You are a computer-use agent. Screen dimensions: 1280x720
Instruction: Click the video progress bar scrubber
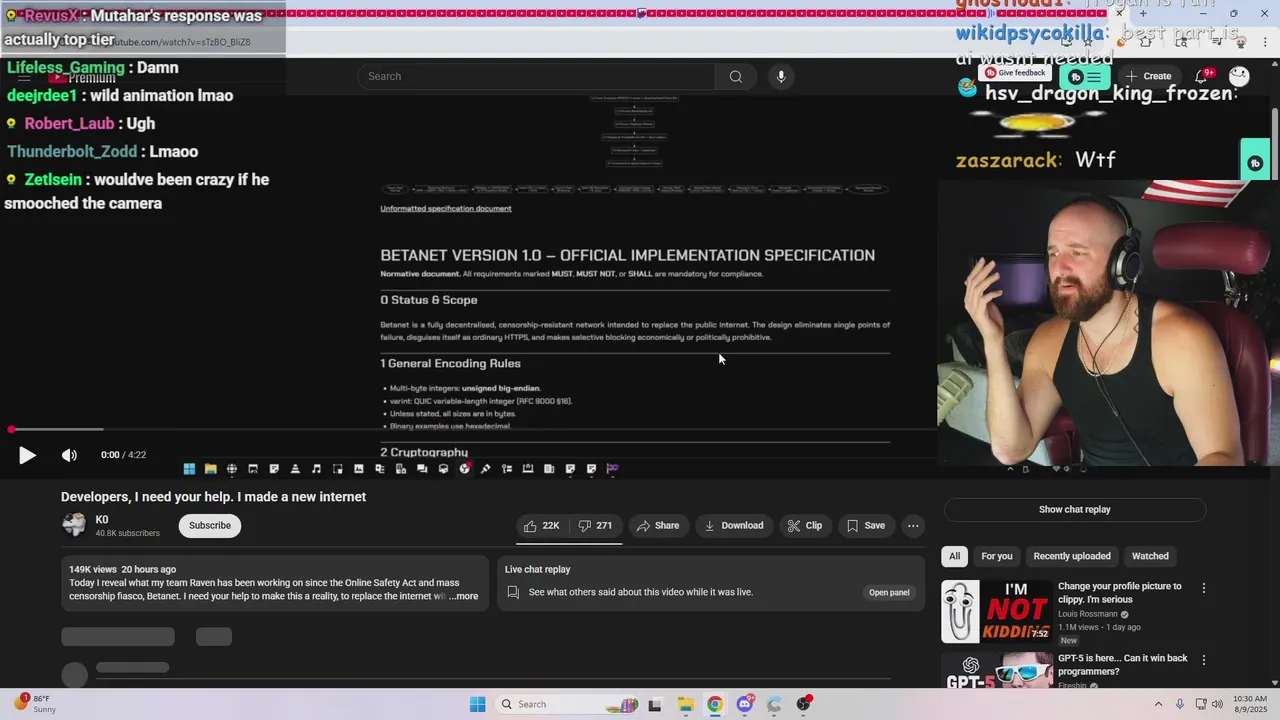[x=11, y=429]
